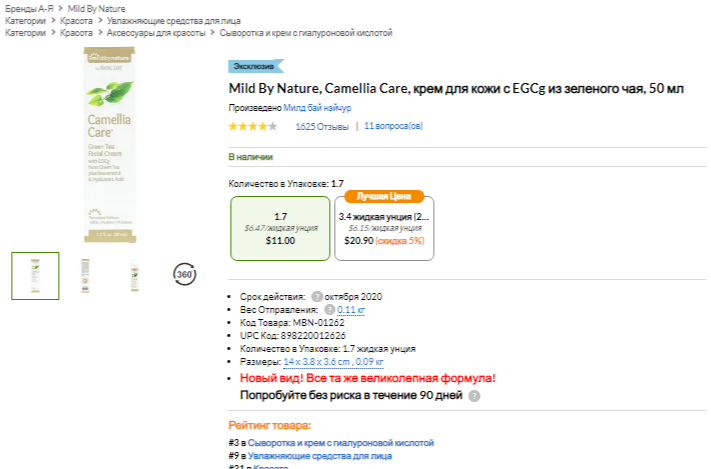711x469 pixels.
Task: Click the shipping weight help icon
Action: tap(329, 310)
